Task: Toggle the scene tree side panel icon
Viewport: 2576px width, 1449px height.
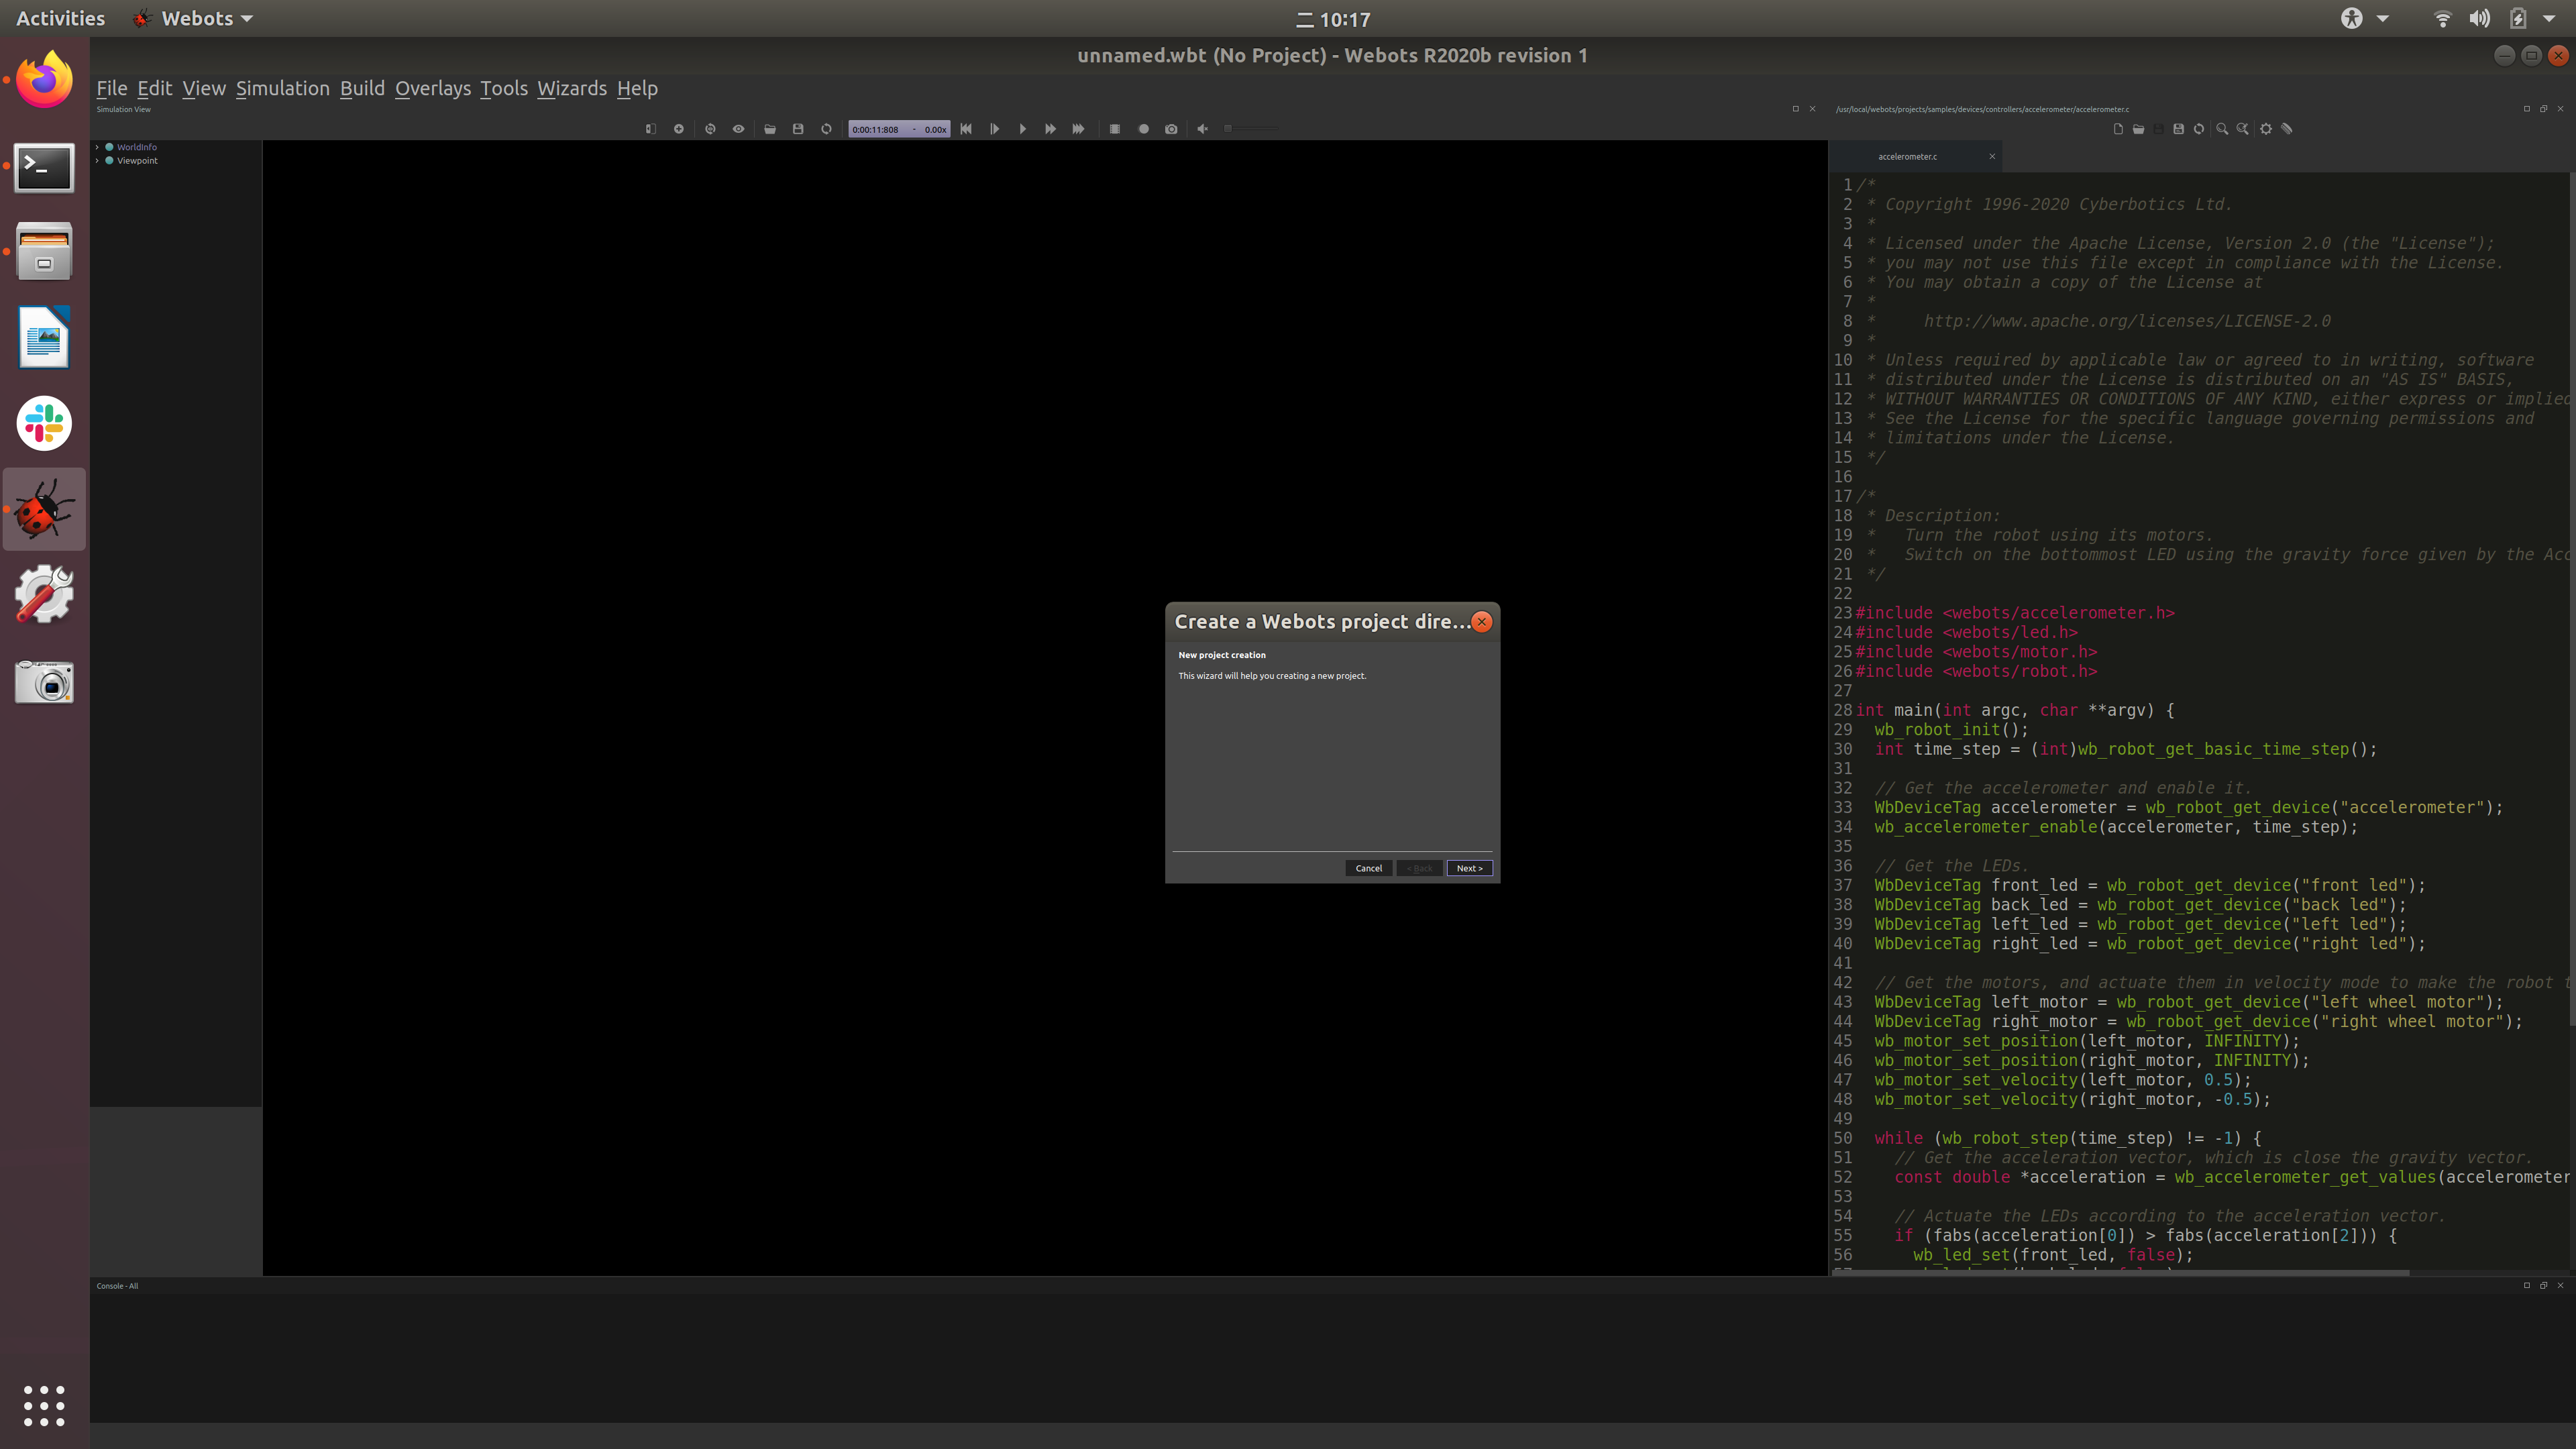Action: click(650, 129)
